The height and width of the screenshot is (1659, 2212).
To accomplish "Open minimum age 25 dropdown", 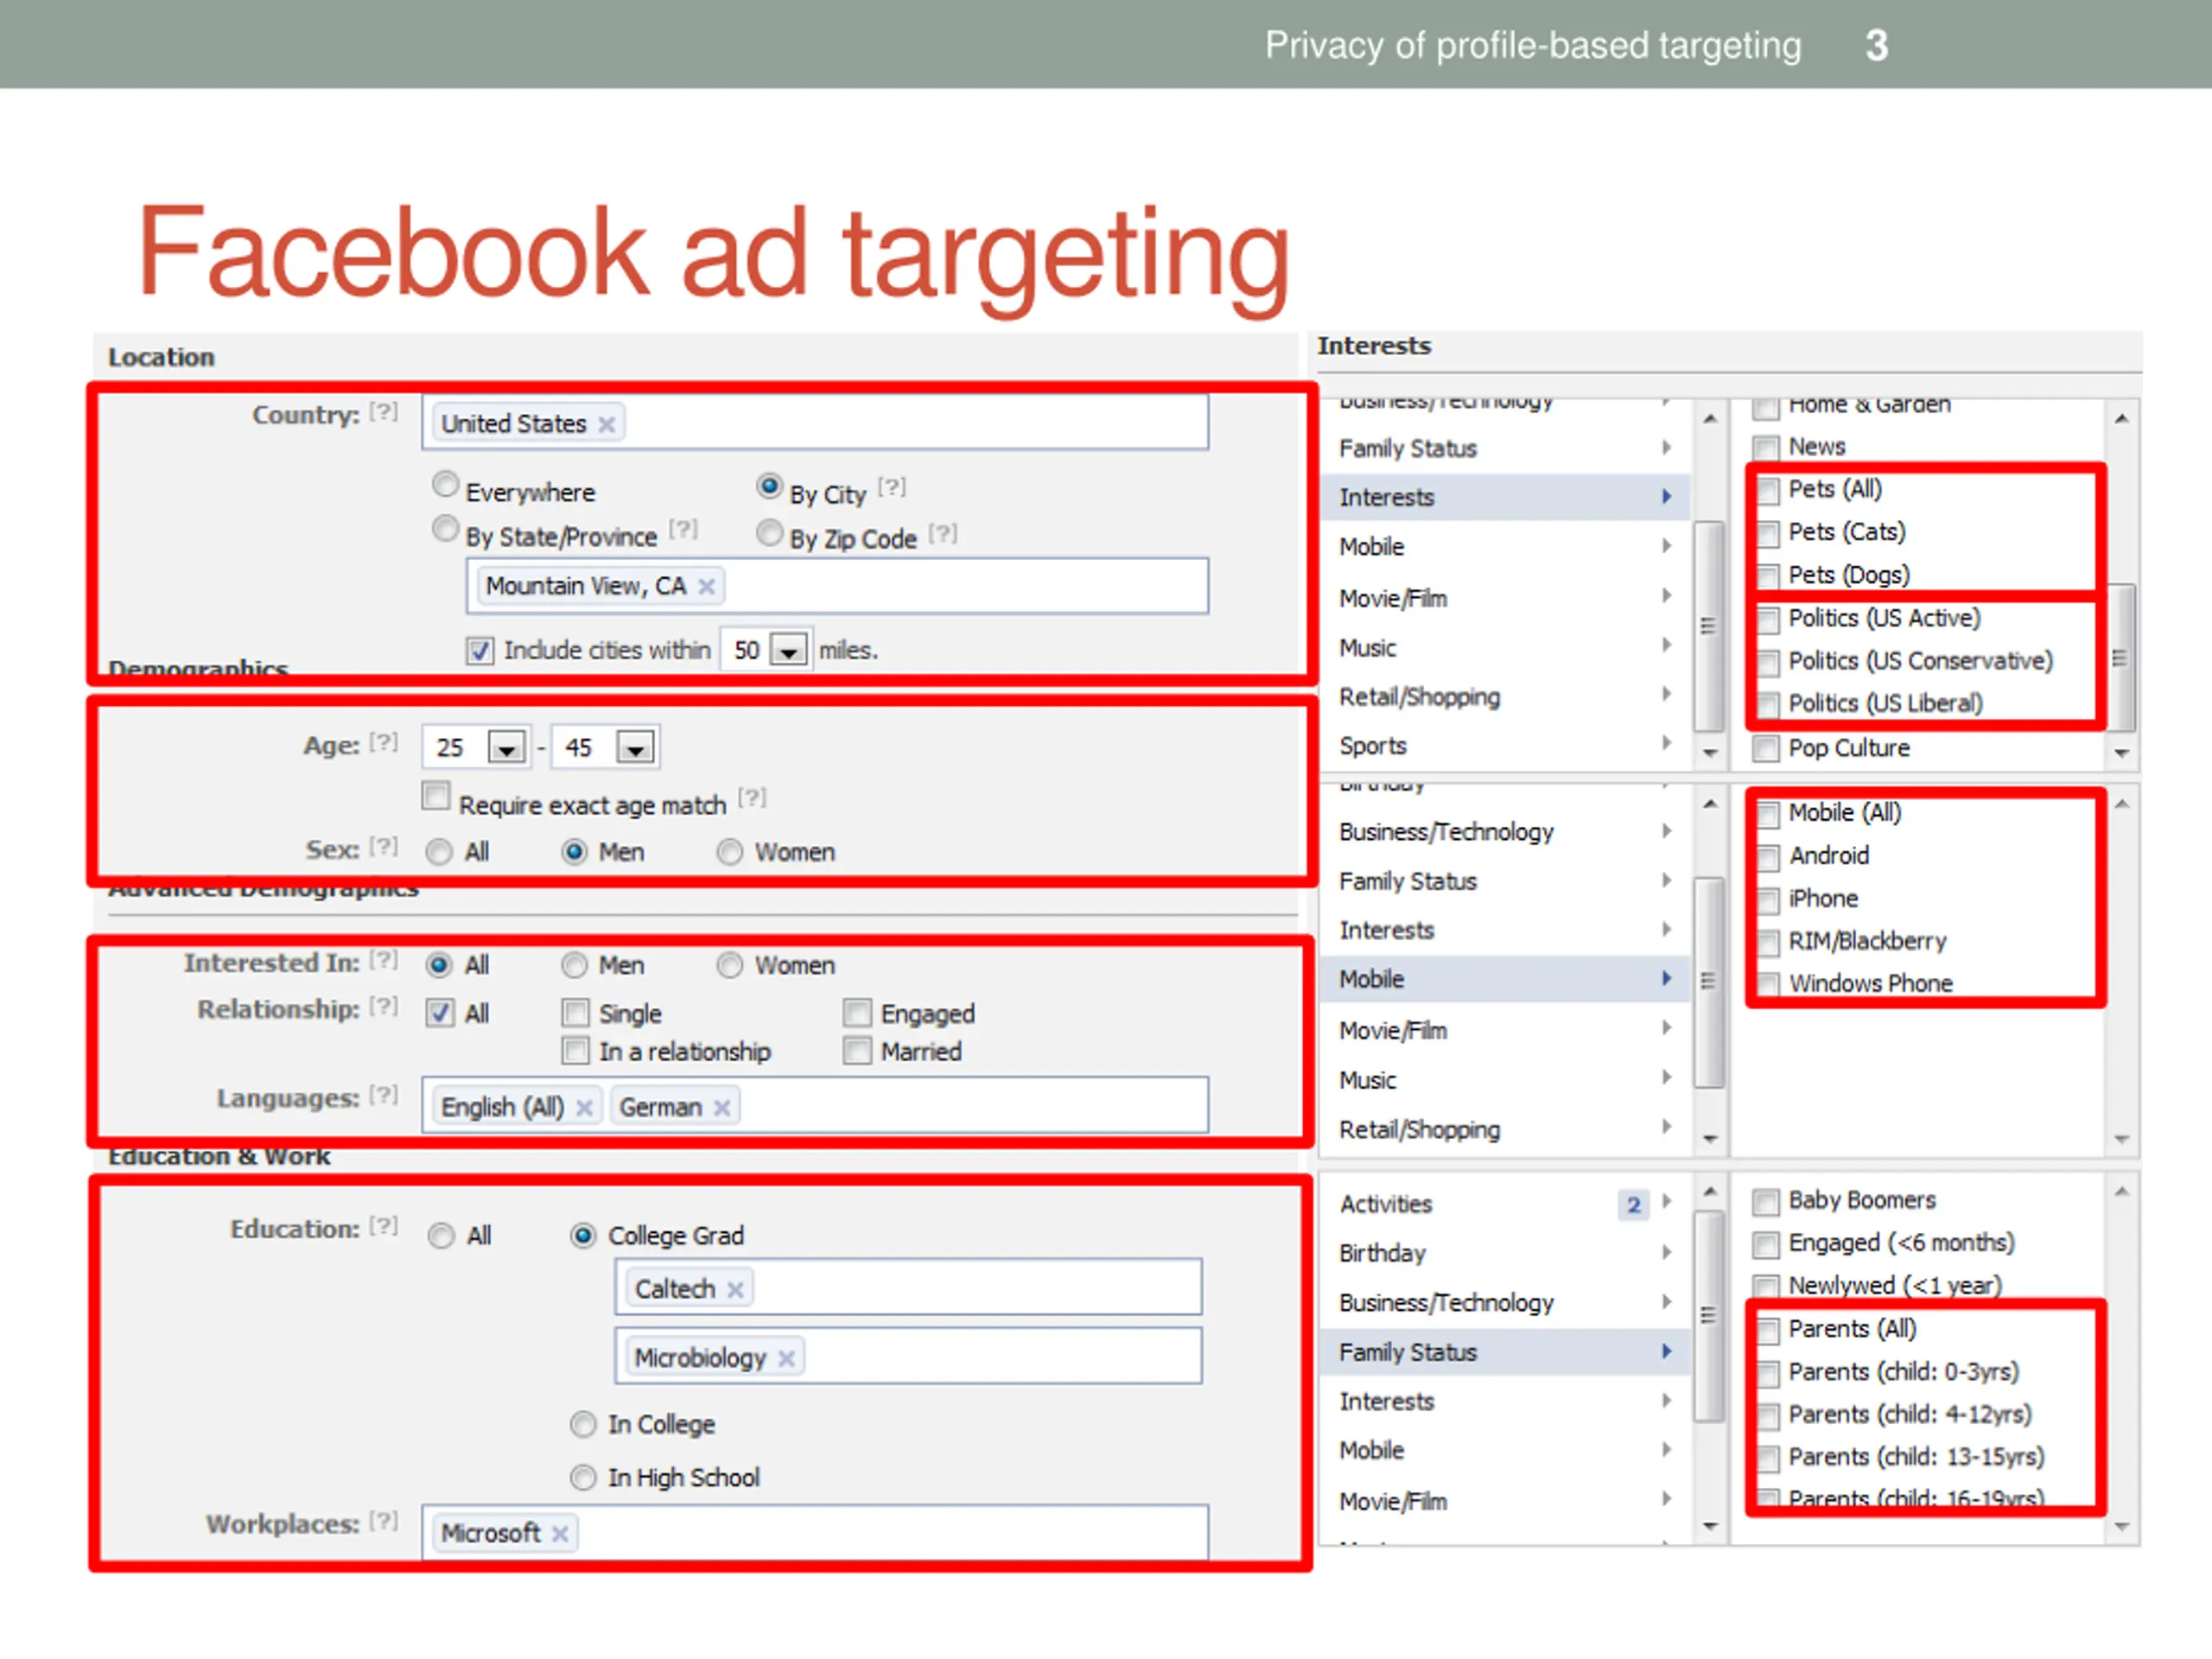I will [506, 748].
